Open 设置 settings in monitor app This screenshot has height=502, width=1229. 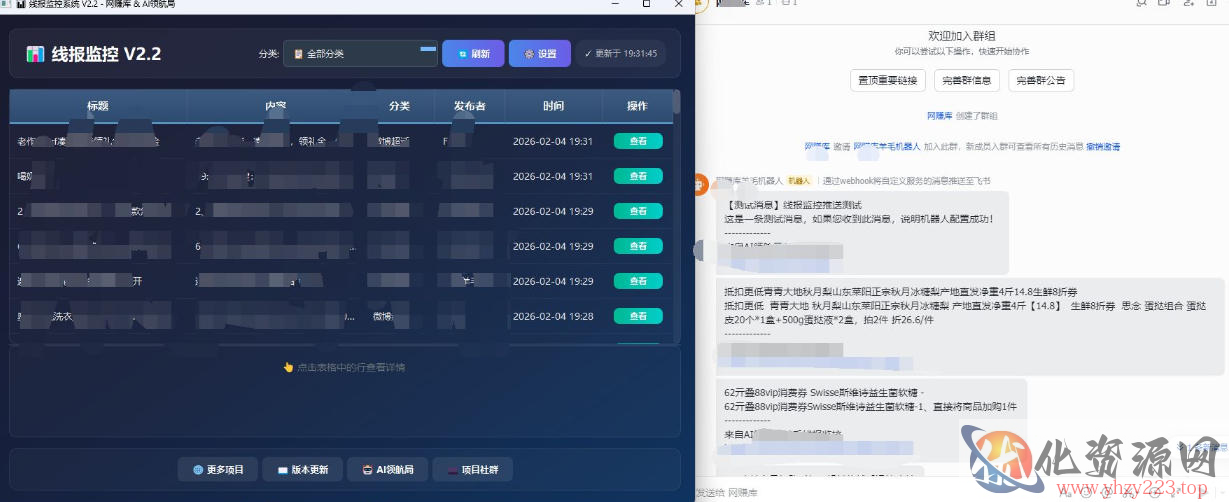click(540, 54)
